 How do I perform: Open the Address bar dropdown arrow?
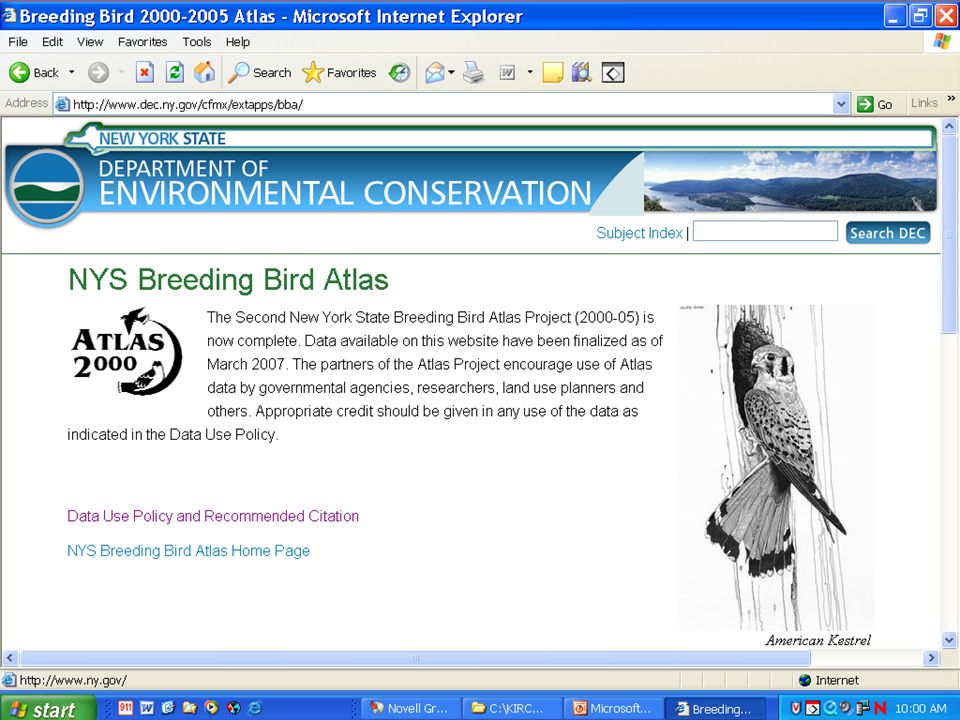(841, 104)
